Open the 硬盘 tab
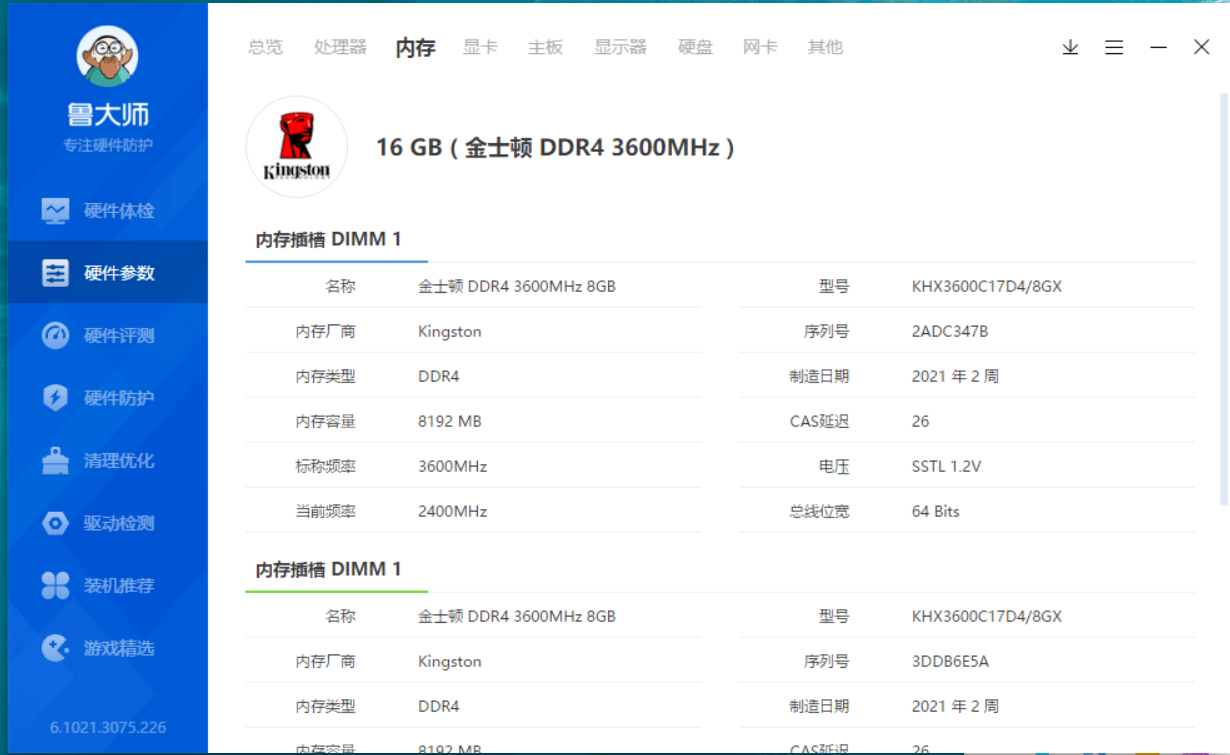Image resolution: width=1230 pixels, height=755 pixels. pos(695,47)
